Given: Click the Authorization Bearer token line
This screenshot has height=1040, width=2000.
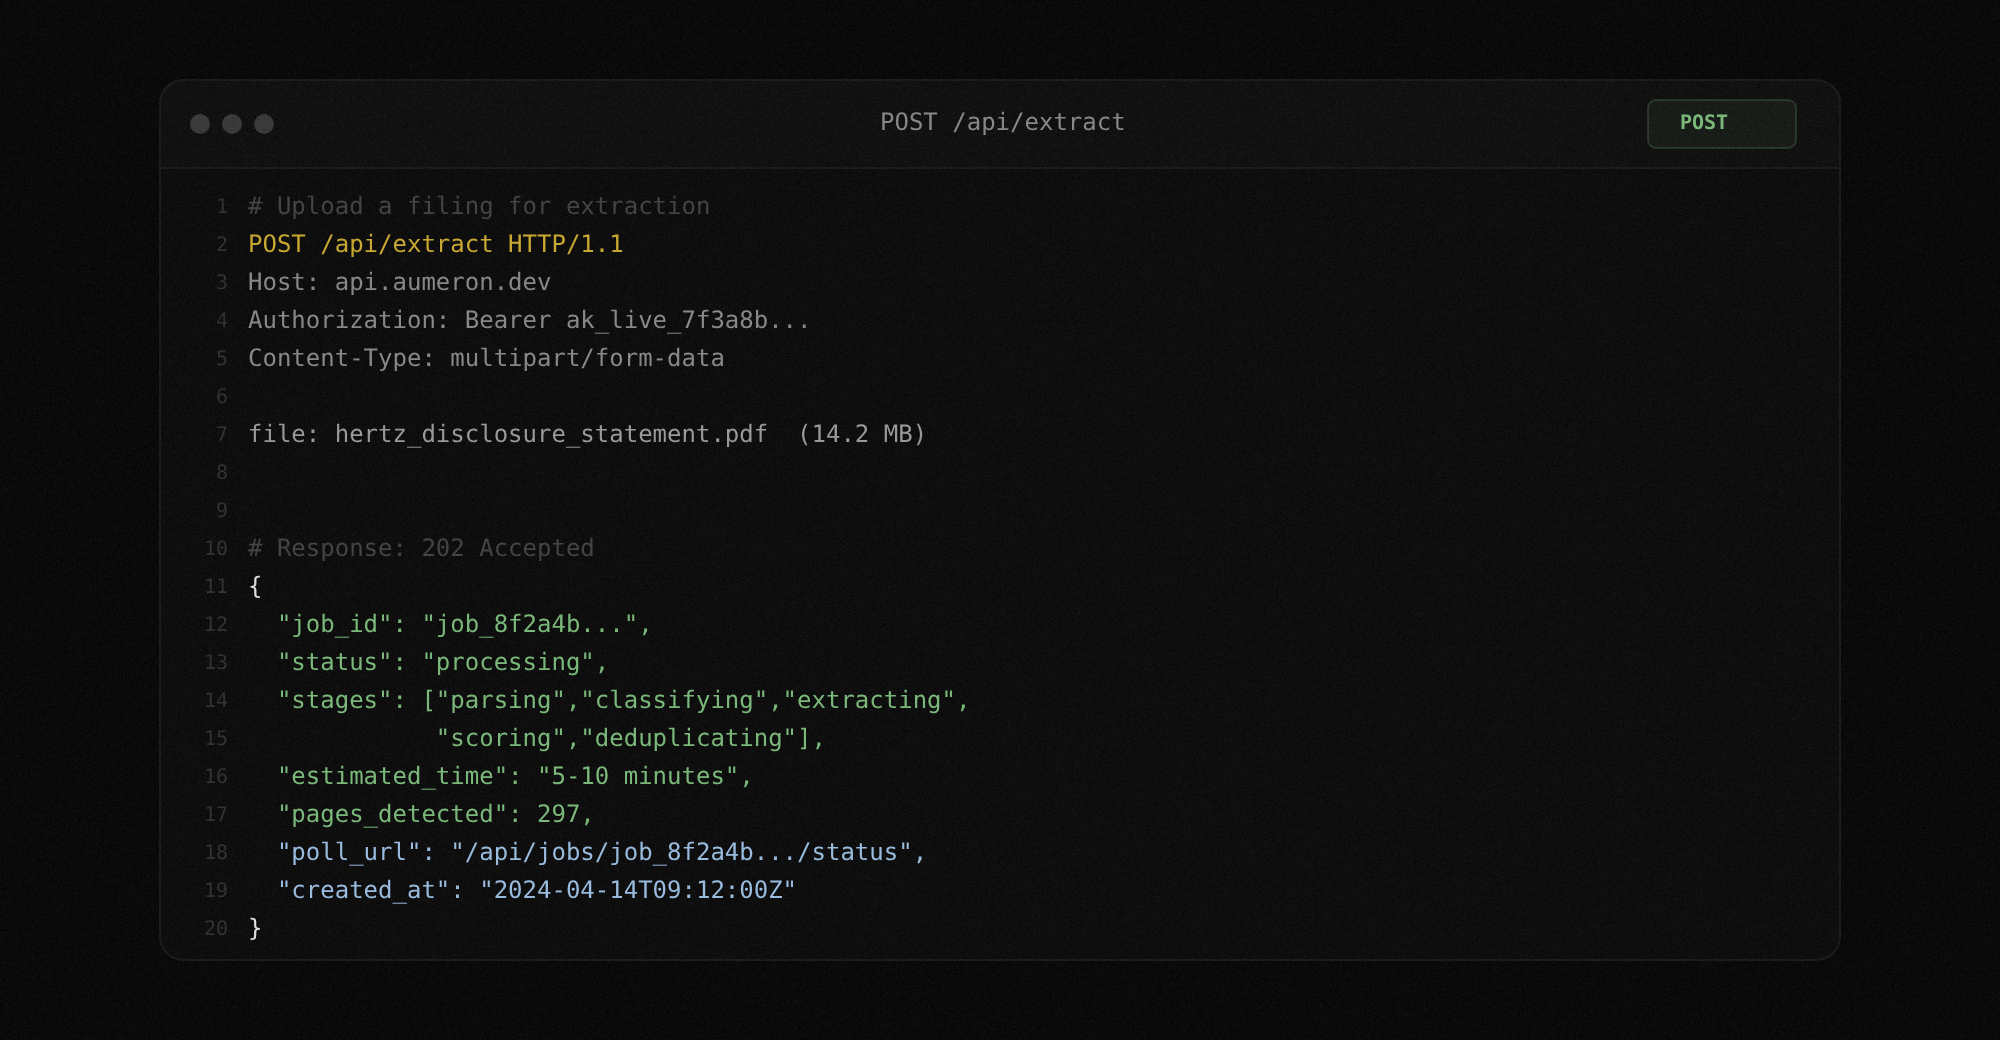Looking at the screenshot, I should click(x=529, y=320).
